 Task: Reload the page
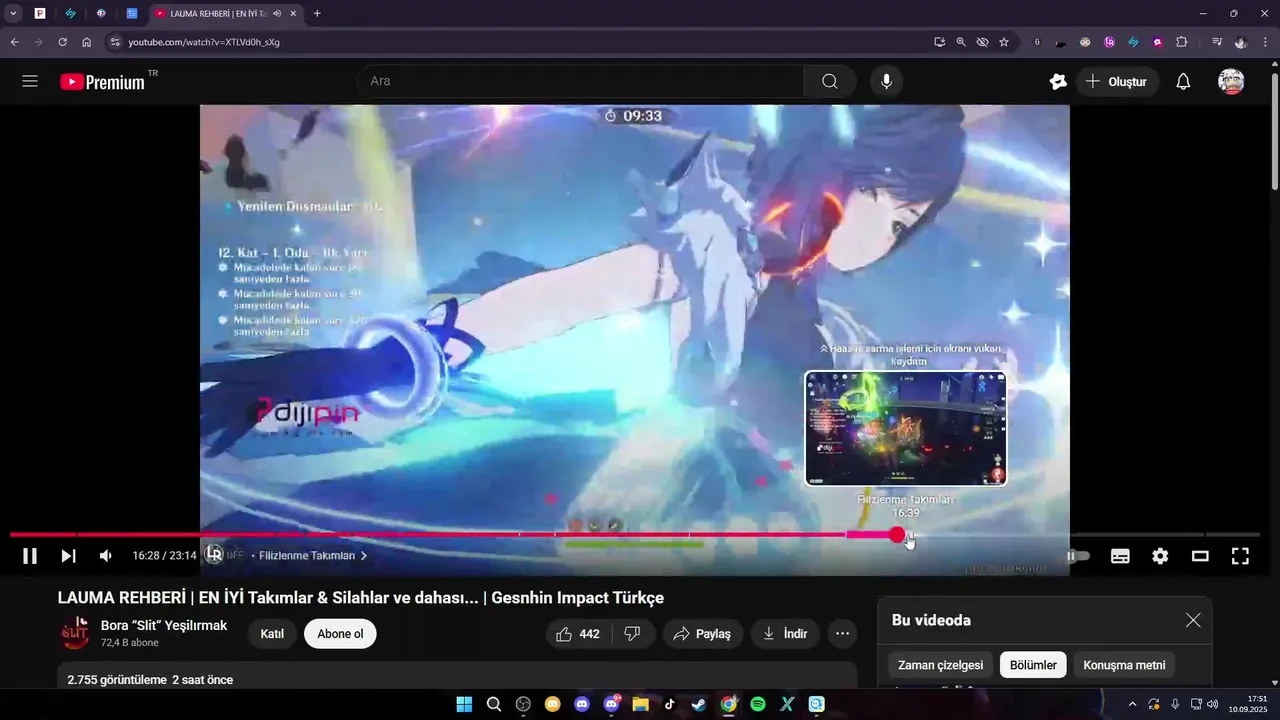(x=62, y=42)
